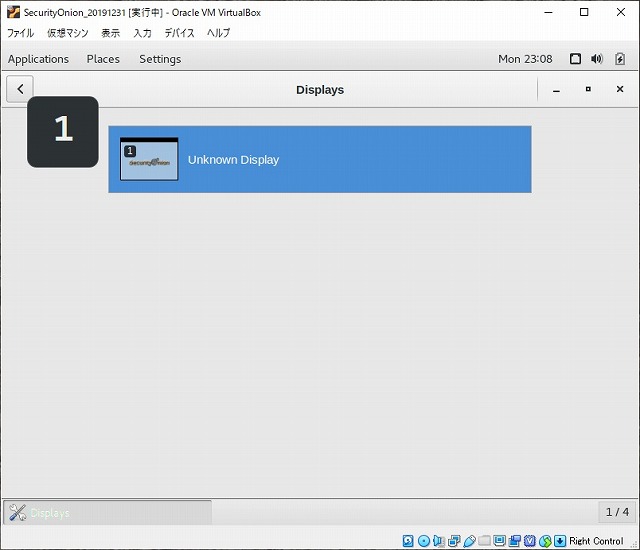The image size is (640, 550).
Task: Click the display status bar icon
Action: [500, 541]
